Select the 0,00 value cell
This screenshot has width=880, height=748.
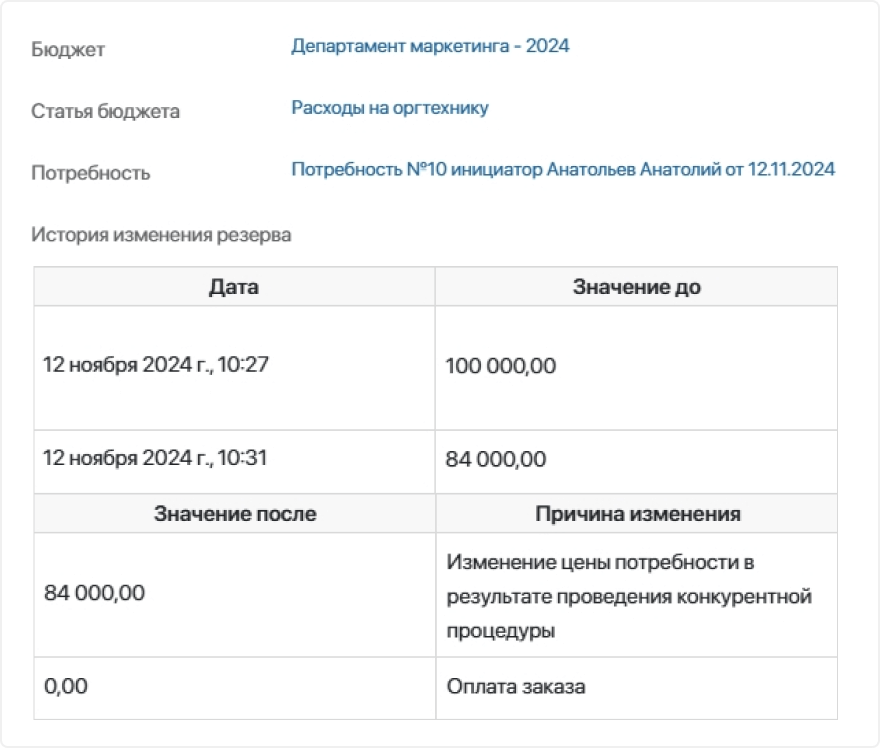click(x=235, y=689)
